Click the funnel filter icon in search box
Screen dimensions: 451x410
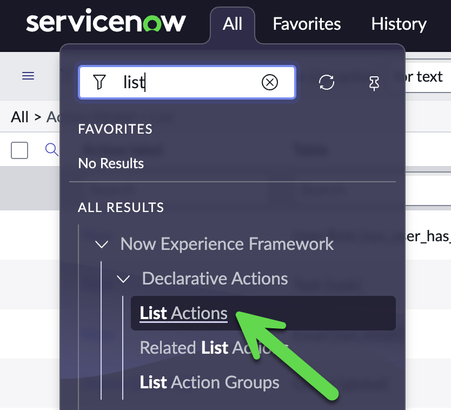pos(99,82)
